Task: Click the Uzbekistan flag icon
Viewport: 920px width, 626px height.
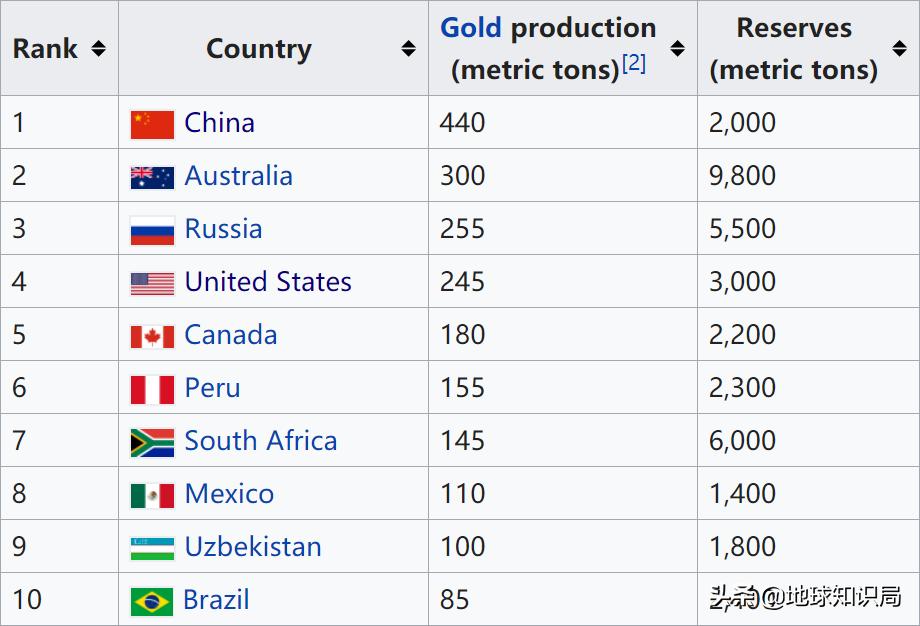Action: 152,548
